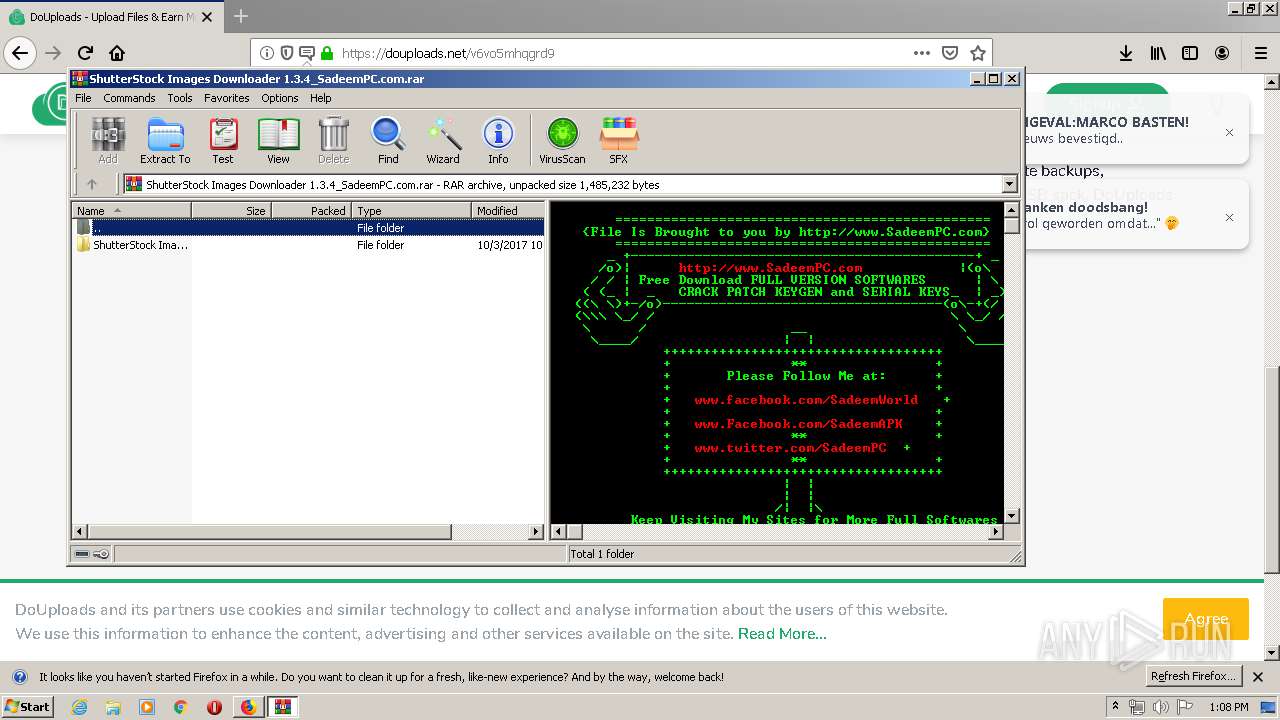Select the ShutterStock Ima... folder row
The image size is (1280, 720).
point(308,245)
